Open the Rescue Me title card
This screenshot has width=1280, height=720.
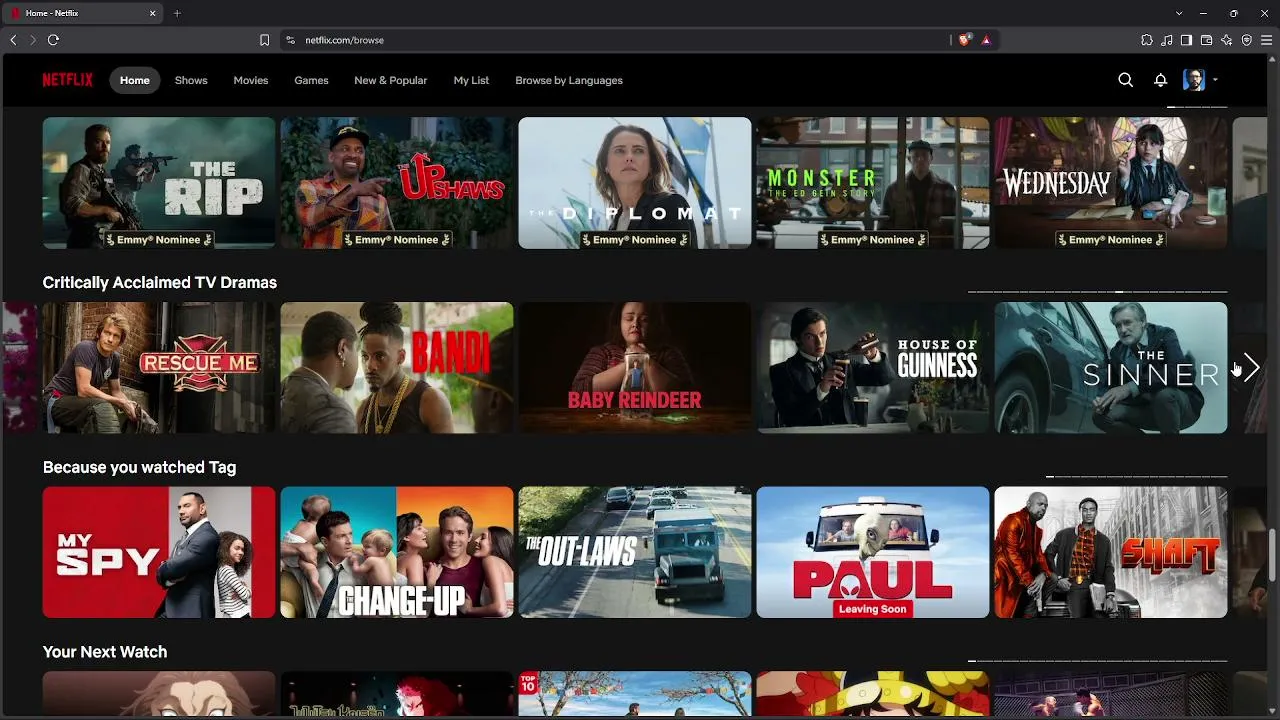pos(159,368)
